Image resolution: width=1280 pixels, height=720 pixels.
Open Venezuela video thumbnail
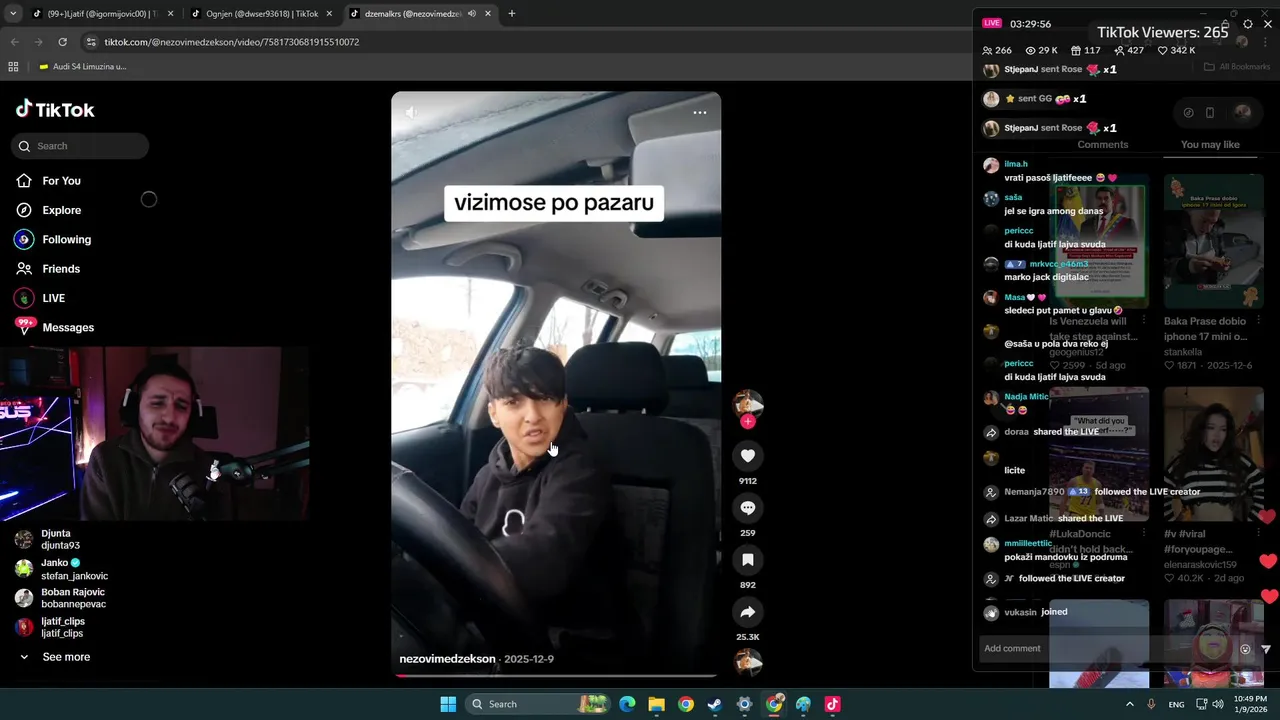pyautogui.click(x=1099, y=241)
